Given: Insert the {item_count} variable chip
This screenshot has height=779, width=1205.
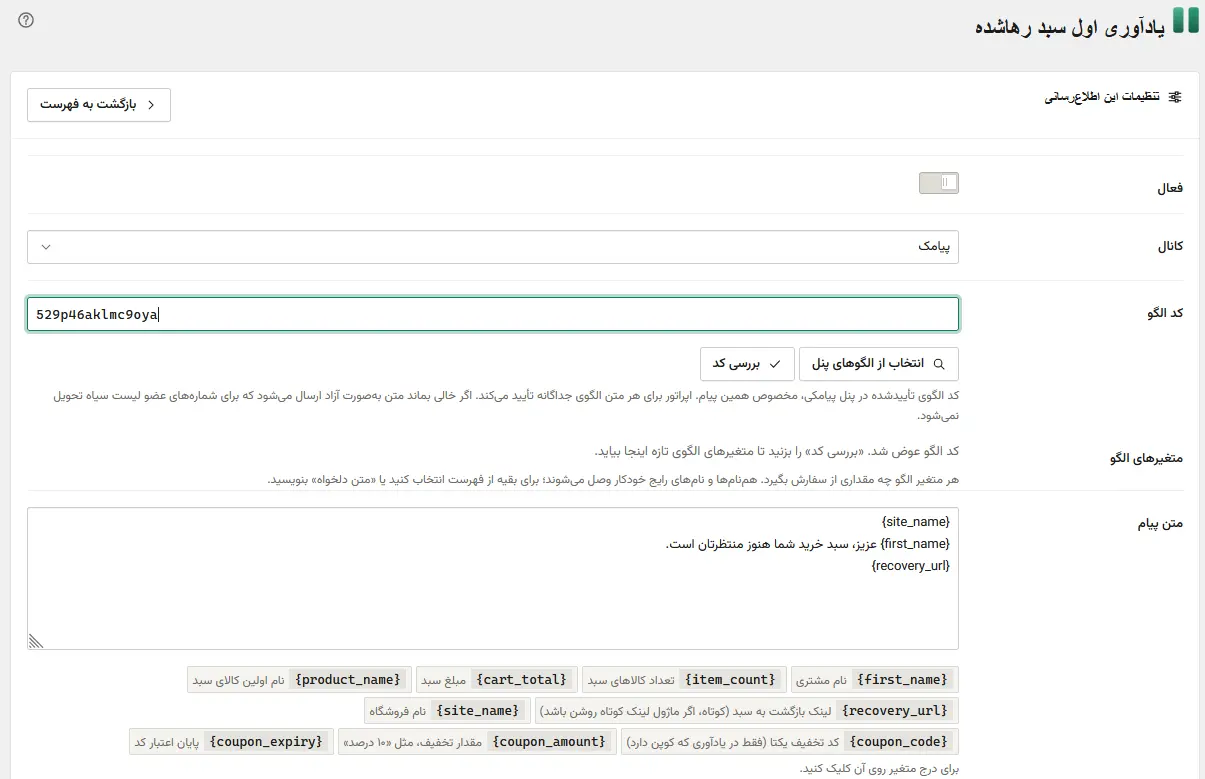Looking at the screenshot, I should coord(684,680).
